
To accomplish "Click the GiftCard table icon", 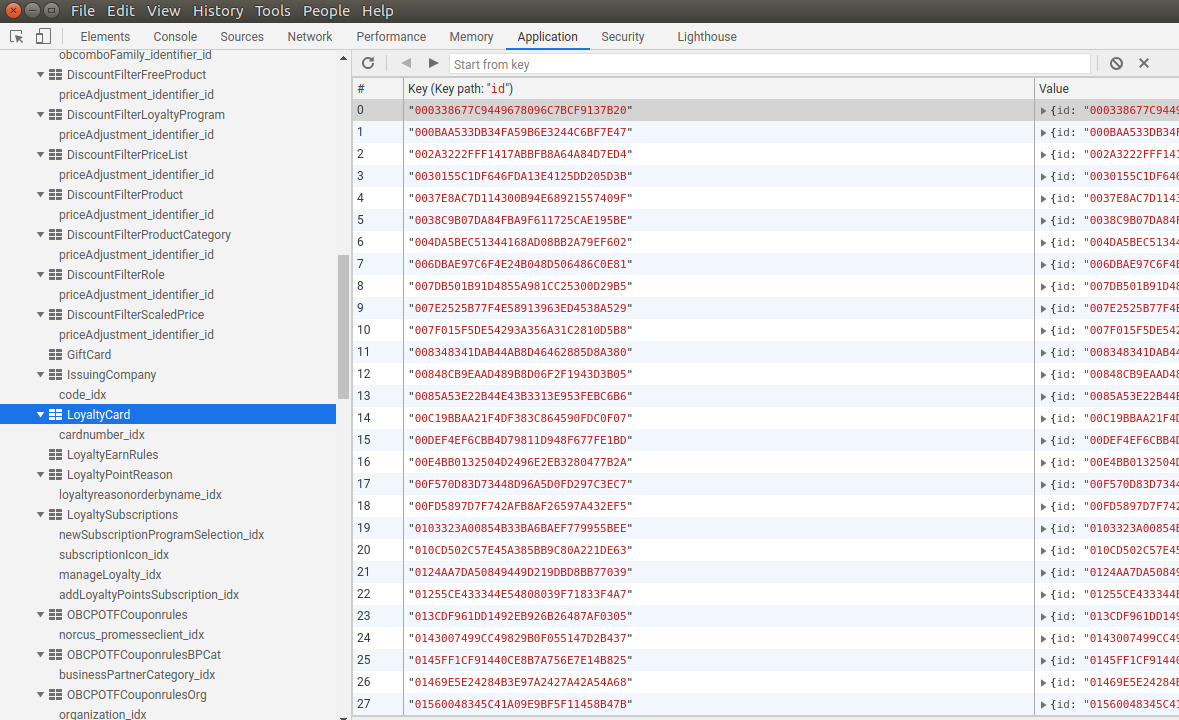I will (56, 355).
